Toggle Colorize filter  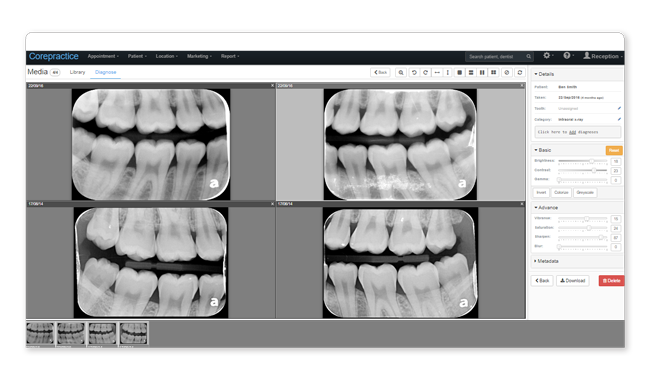[x=561, y=193]
